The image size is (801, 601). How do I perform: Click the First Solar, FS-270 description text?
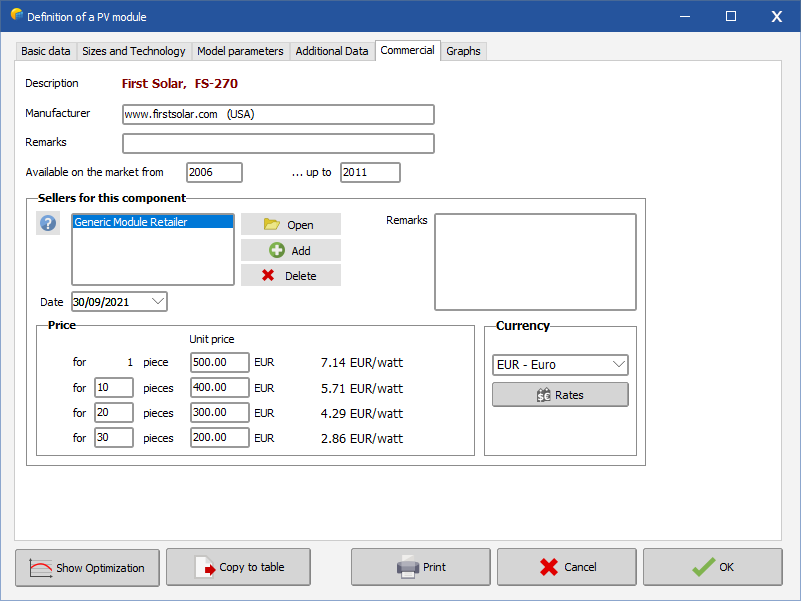click(x=180, y=84)
